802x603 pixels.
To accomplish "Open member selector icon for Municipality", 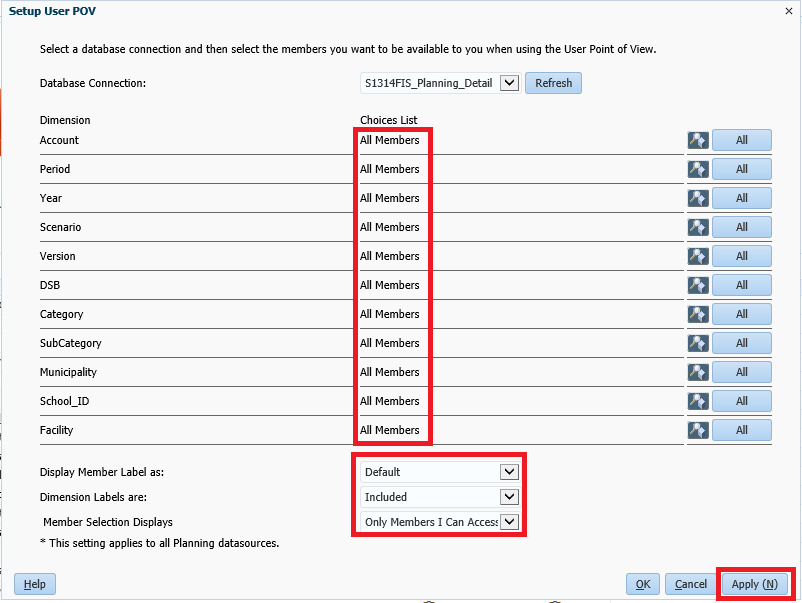I will coord(698,373).
